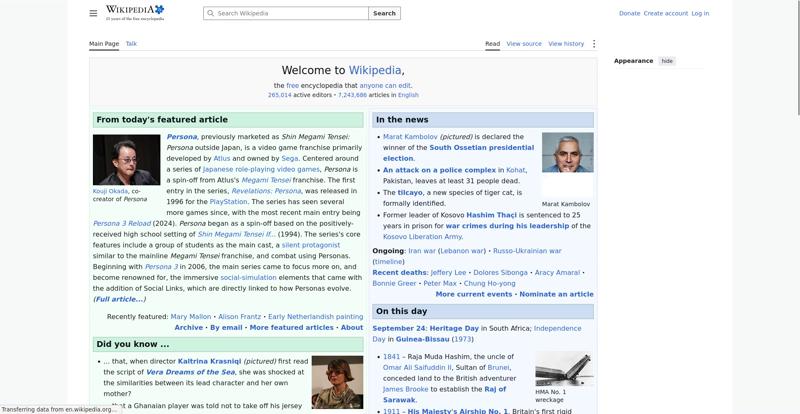The height and width of the screenshot is (414, 800).
Task: Open Kosovo Liberation Army link
Action: [422, 237]
